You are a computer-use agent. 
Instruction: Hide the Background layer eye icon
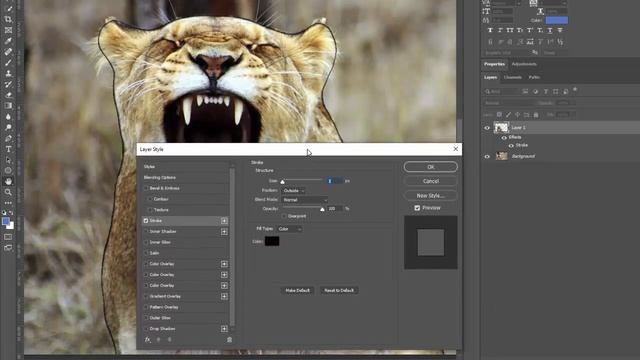point(487,156)
